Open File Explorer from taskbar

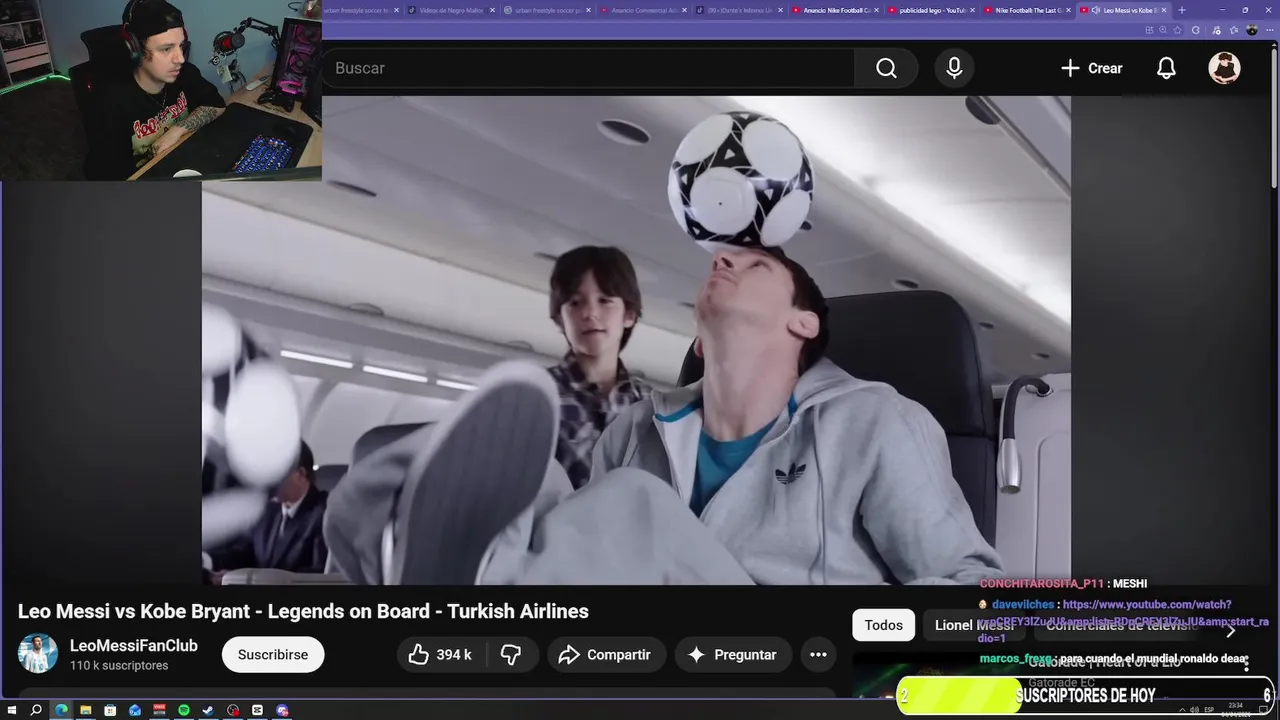point(86,710)
